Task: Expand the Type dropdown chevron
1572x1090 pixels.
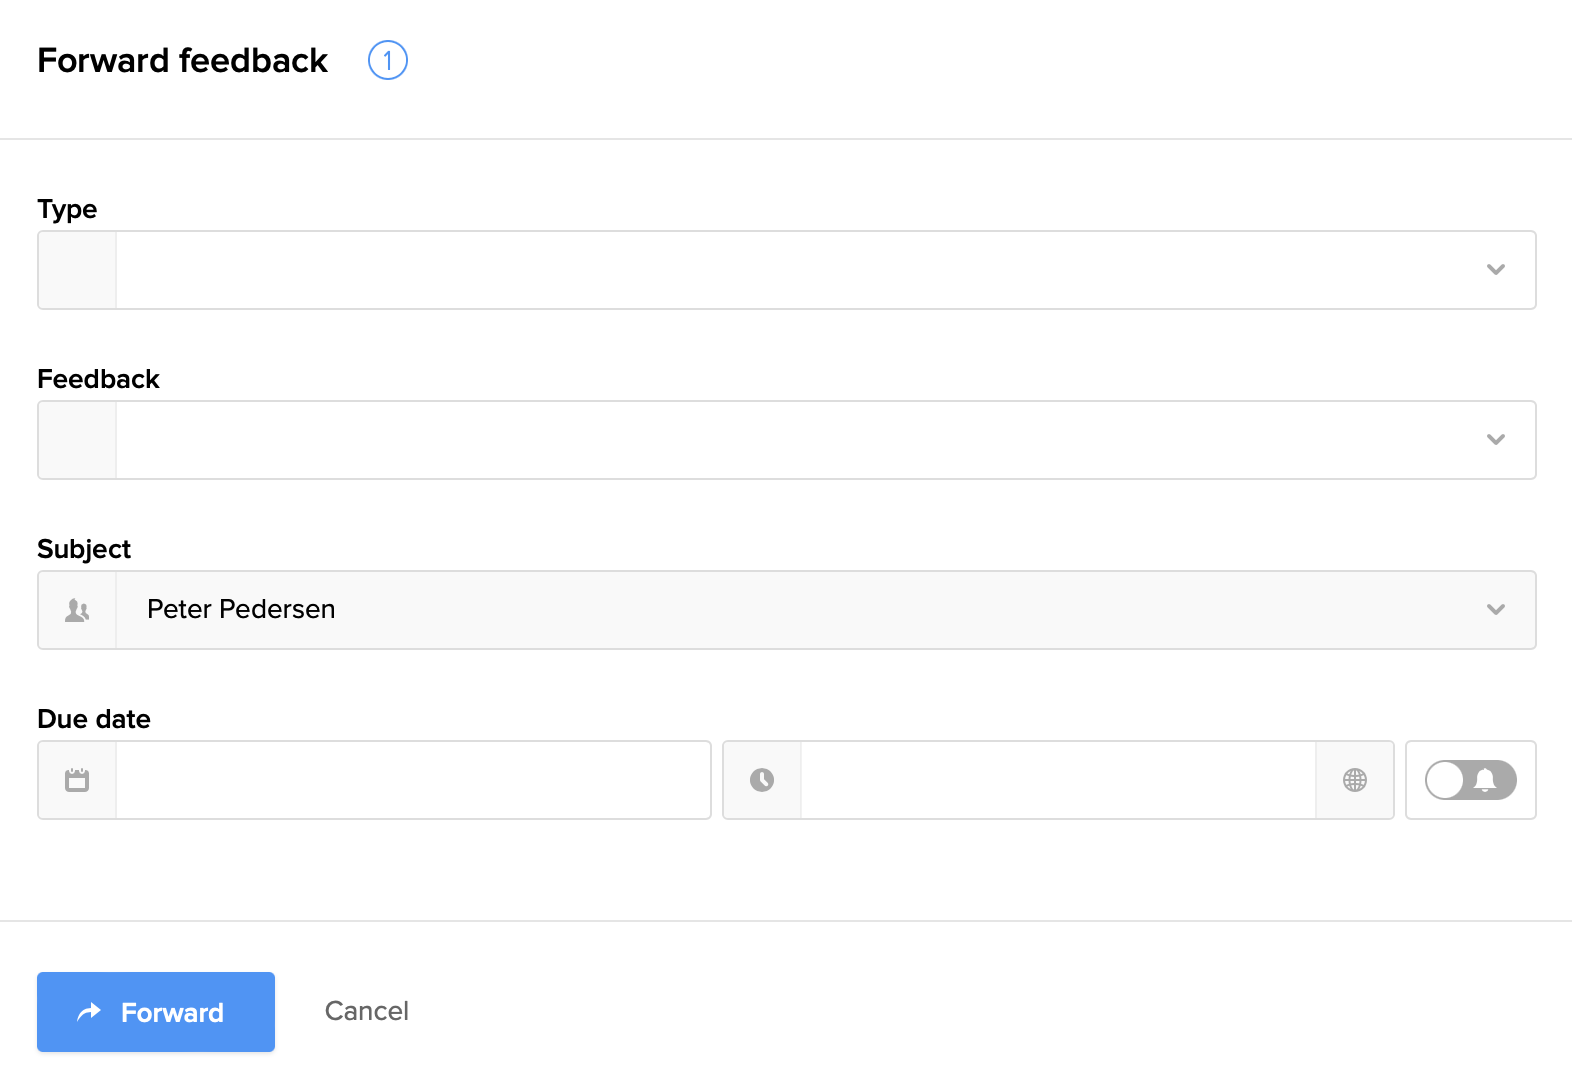Action: [x=1496, y=270]
